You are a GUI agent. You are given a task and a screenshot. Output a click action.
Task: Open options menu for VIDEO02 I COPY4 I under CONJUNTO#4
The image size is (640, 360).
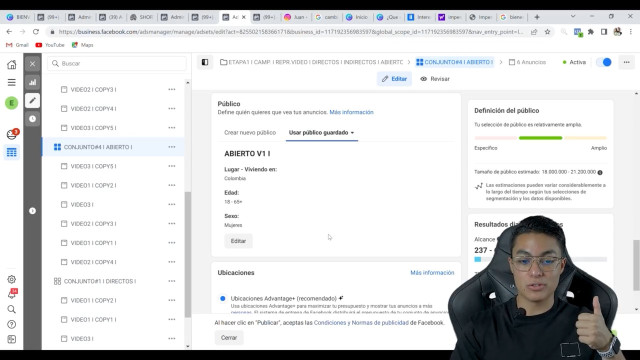[172, 262]
